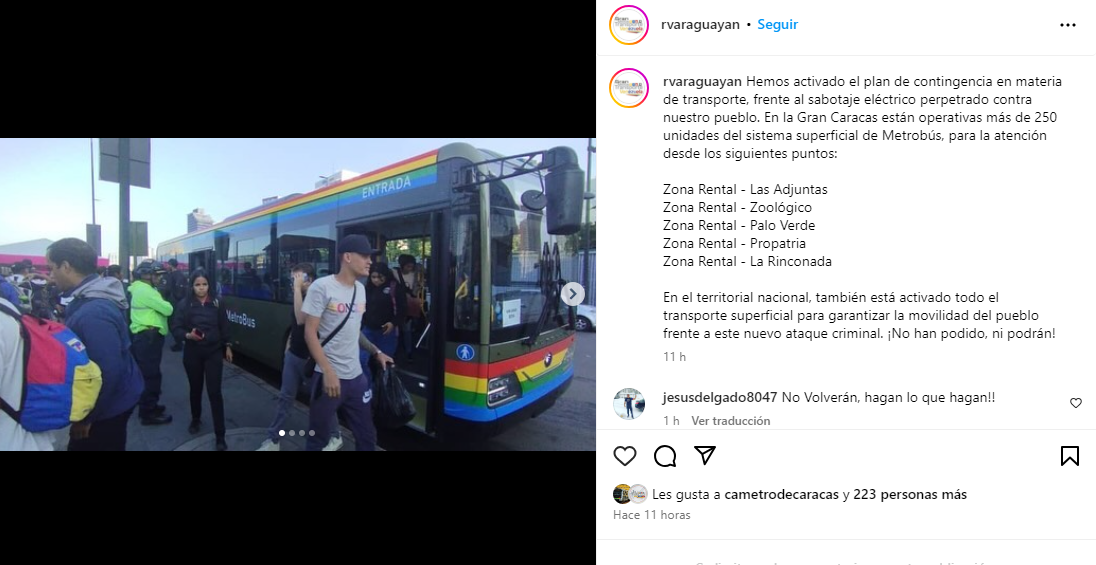Viewport: 1096px width, 565px height.
Task: Open comments via the speech bubble icon
Action: coord(665,456)
